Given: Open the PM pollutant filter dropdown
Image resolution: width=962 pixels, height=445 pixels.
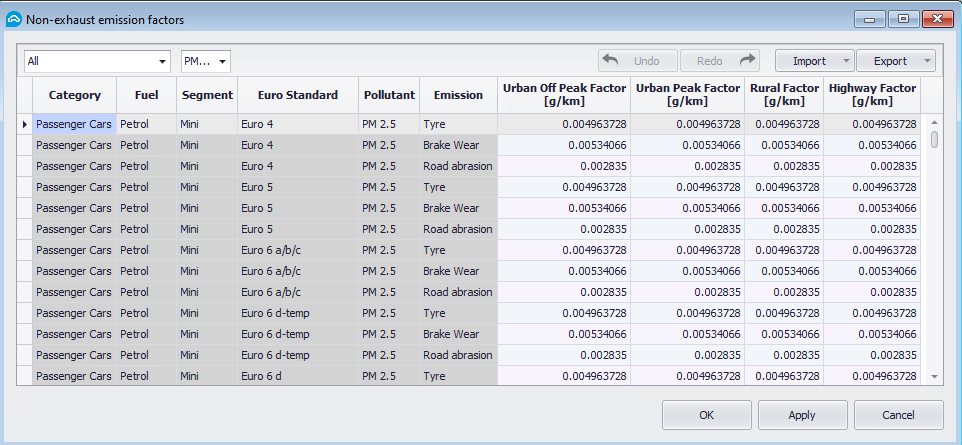Looking at the screenshot, I should coord(222,61).
